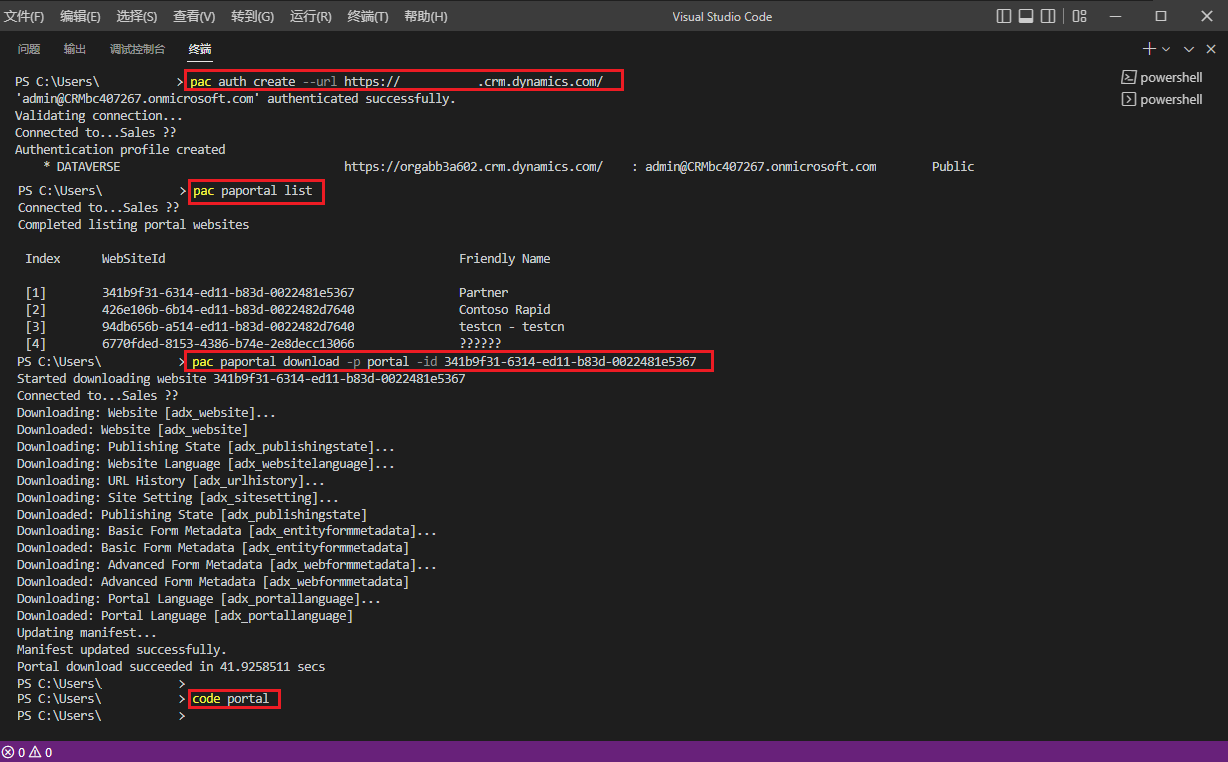This screenshot has width=1228, height=762.
Task: Click the 'Visual Studio Code' window title
Action: pos(722,16)
